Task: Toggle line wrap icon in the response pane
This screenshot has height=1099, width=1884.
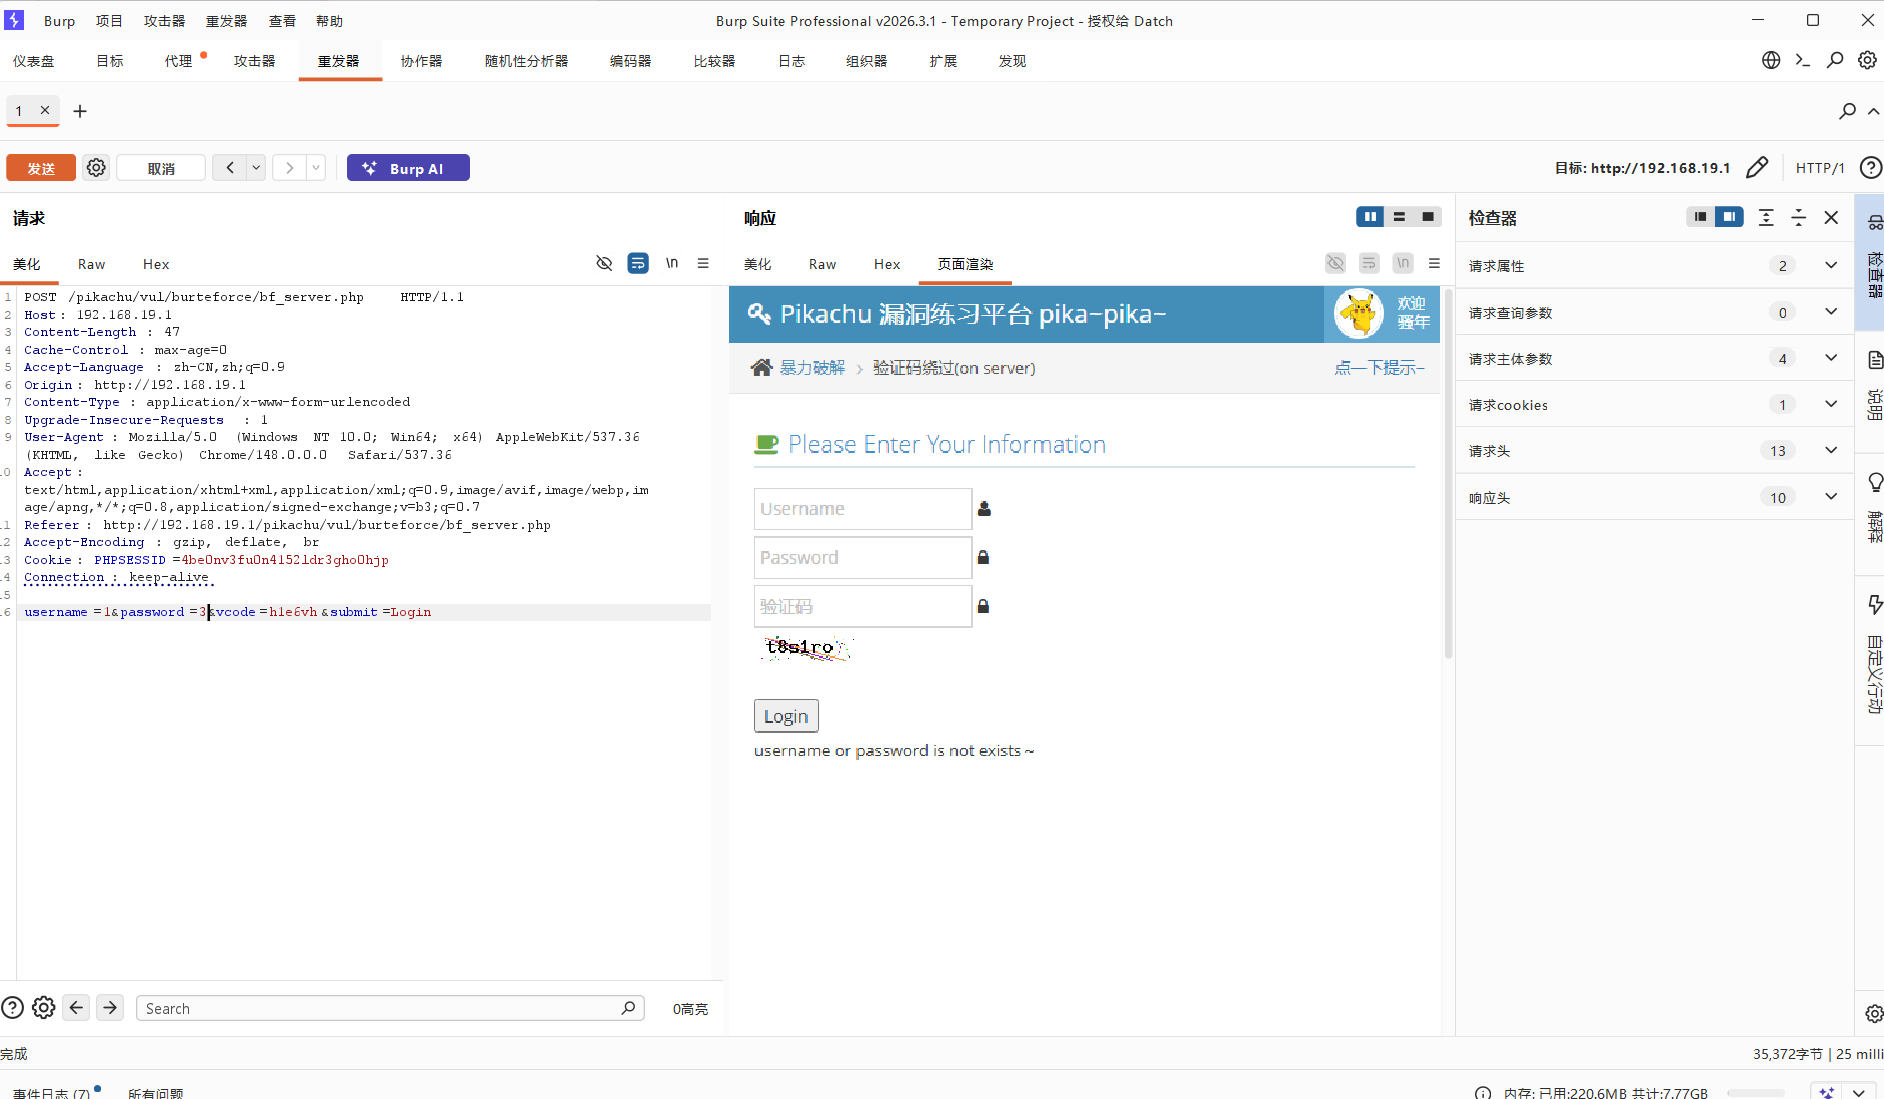Action: tap(1369, 263)
